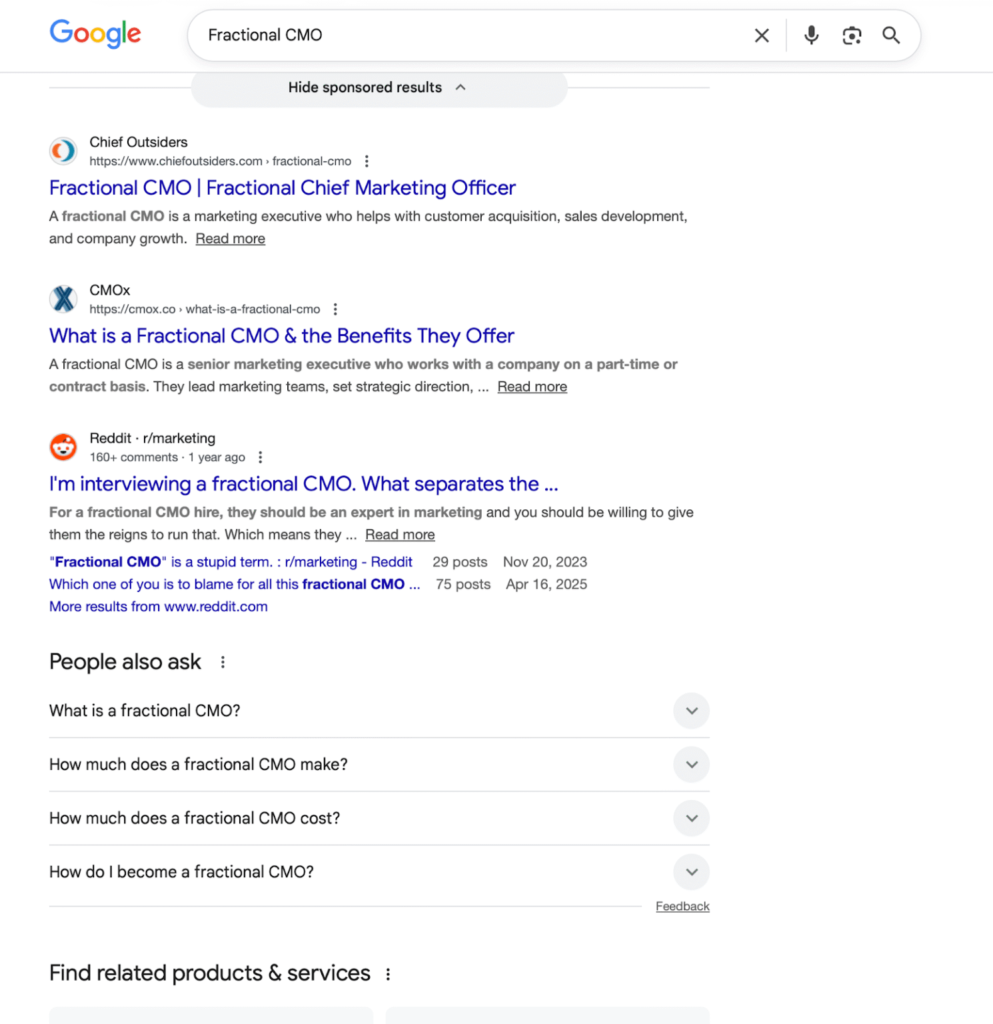Image resolution: width=993 pixels, height=1024 pixels.
Task: Open the Chief Outsiders Fractional CMO result
Action: coord(282,188)
